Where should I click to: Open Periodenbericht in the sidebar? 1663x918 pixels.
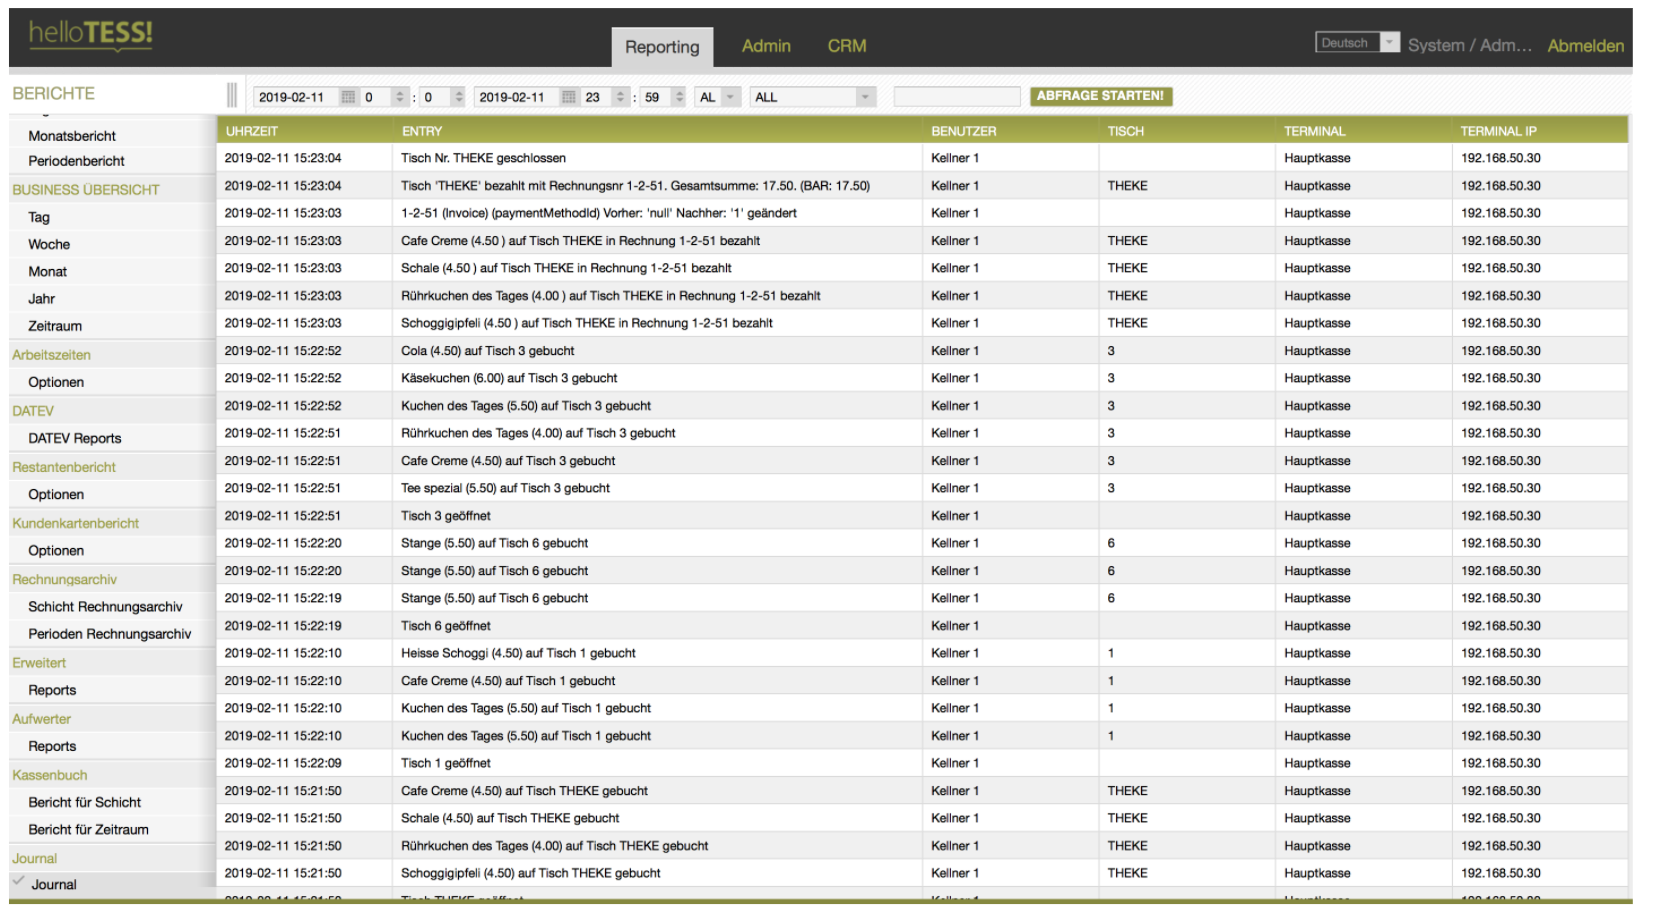[x=76, y=161]
